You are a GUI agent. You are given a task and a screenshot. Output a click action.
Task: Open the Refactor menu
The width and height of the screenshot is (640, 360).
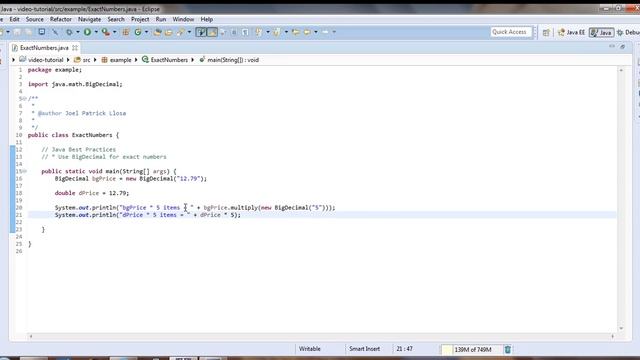(61, 19)
